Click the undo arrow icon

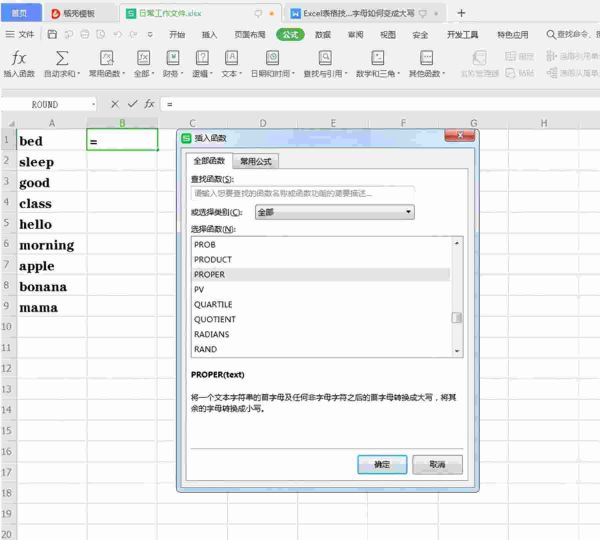click(117, 34)
